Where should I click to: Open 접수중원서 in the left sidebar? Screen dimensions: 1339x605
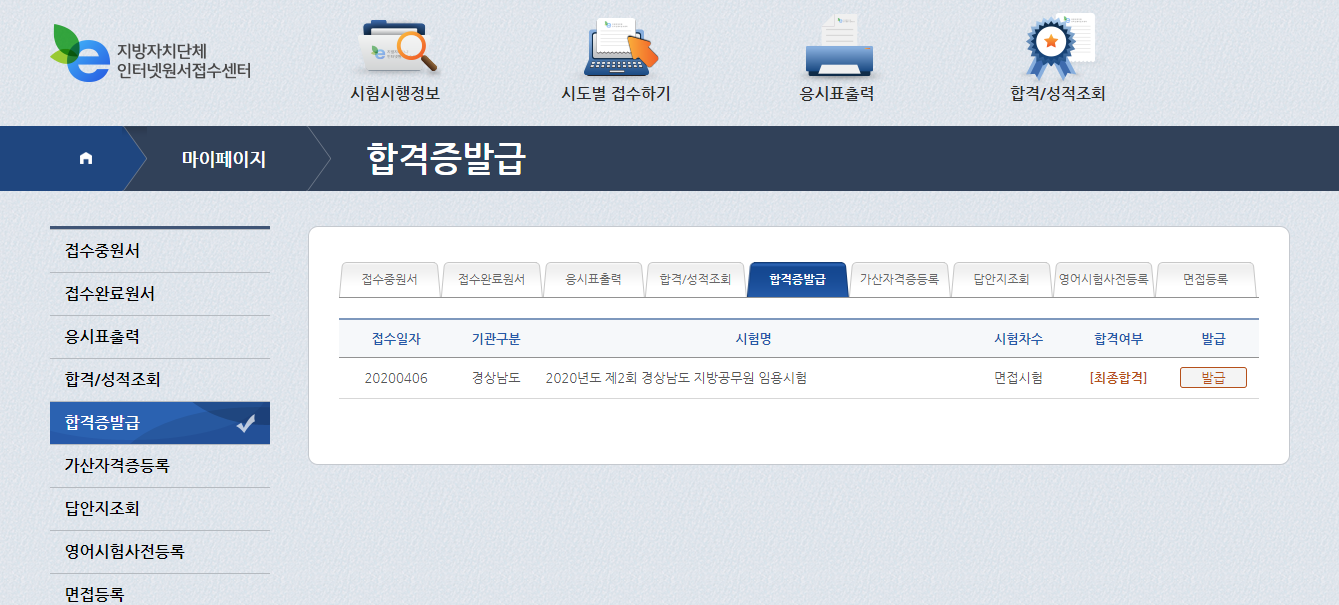tap(160, 251)
